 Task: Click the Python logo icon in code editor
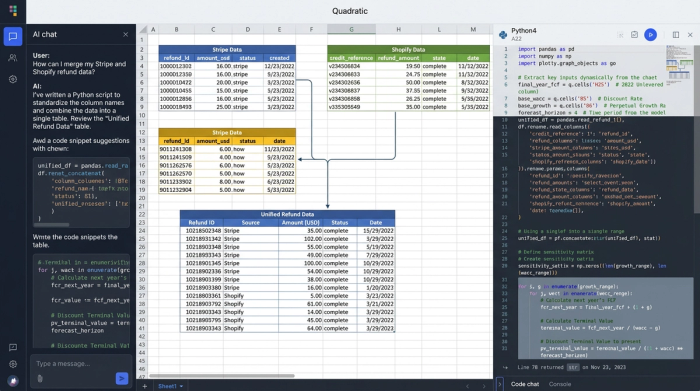click(x=503, y=34)
